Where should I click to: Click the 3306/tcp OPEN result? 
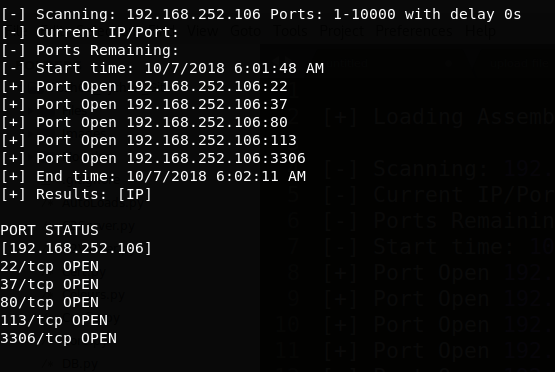pyautogui.click(x=58, y=338)
